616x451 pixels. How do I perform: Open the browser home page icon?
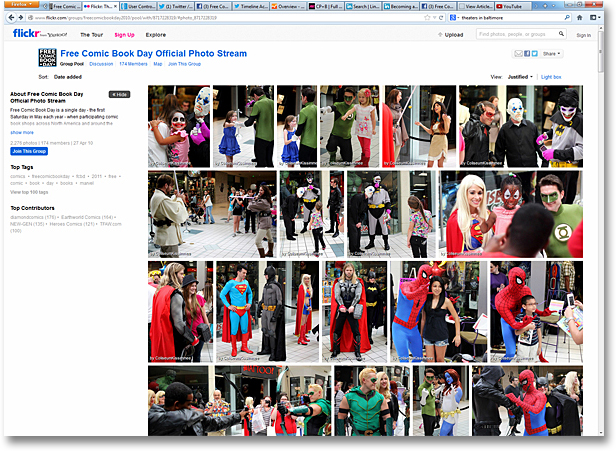[x=579, y=18]
